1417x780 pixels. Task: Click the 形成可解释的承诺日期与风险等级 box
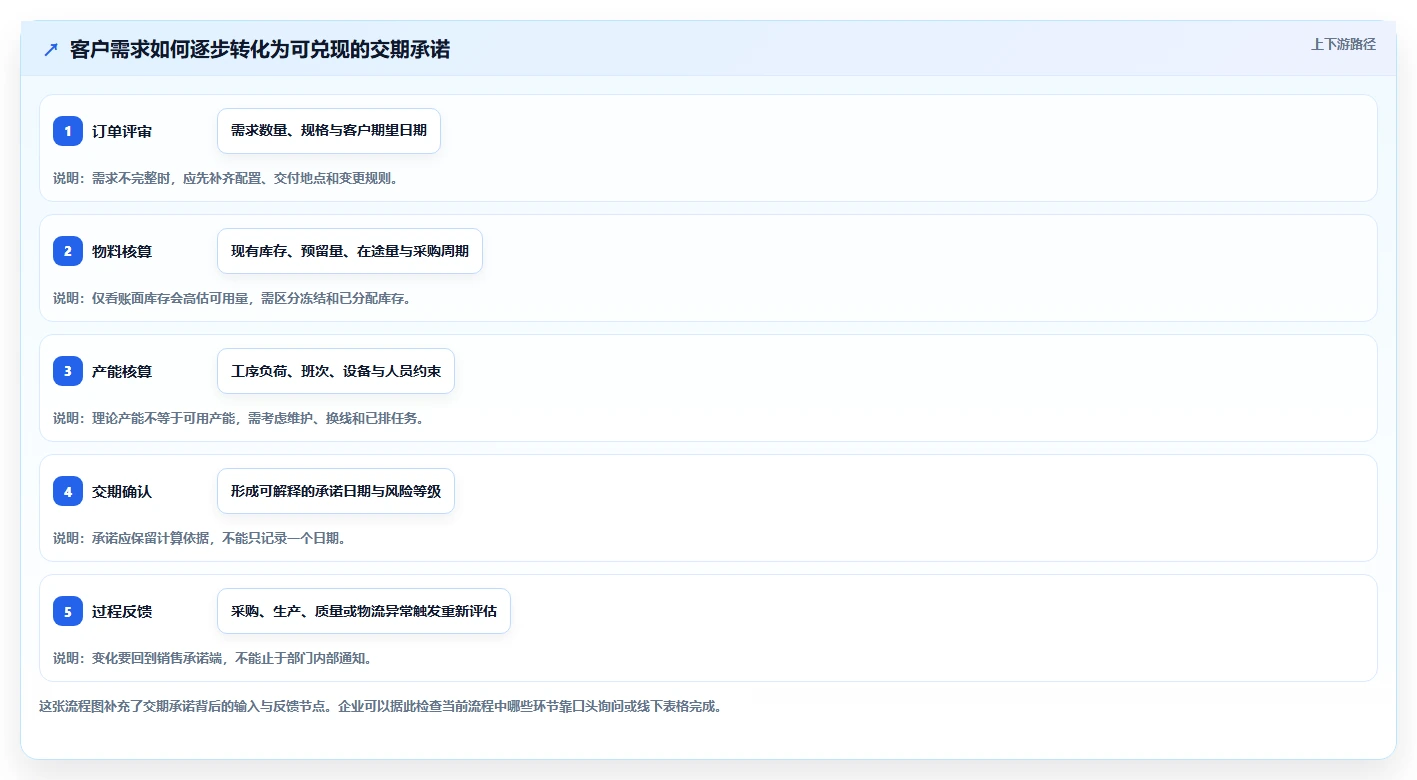click(336, 491)
